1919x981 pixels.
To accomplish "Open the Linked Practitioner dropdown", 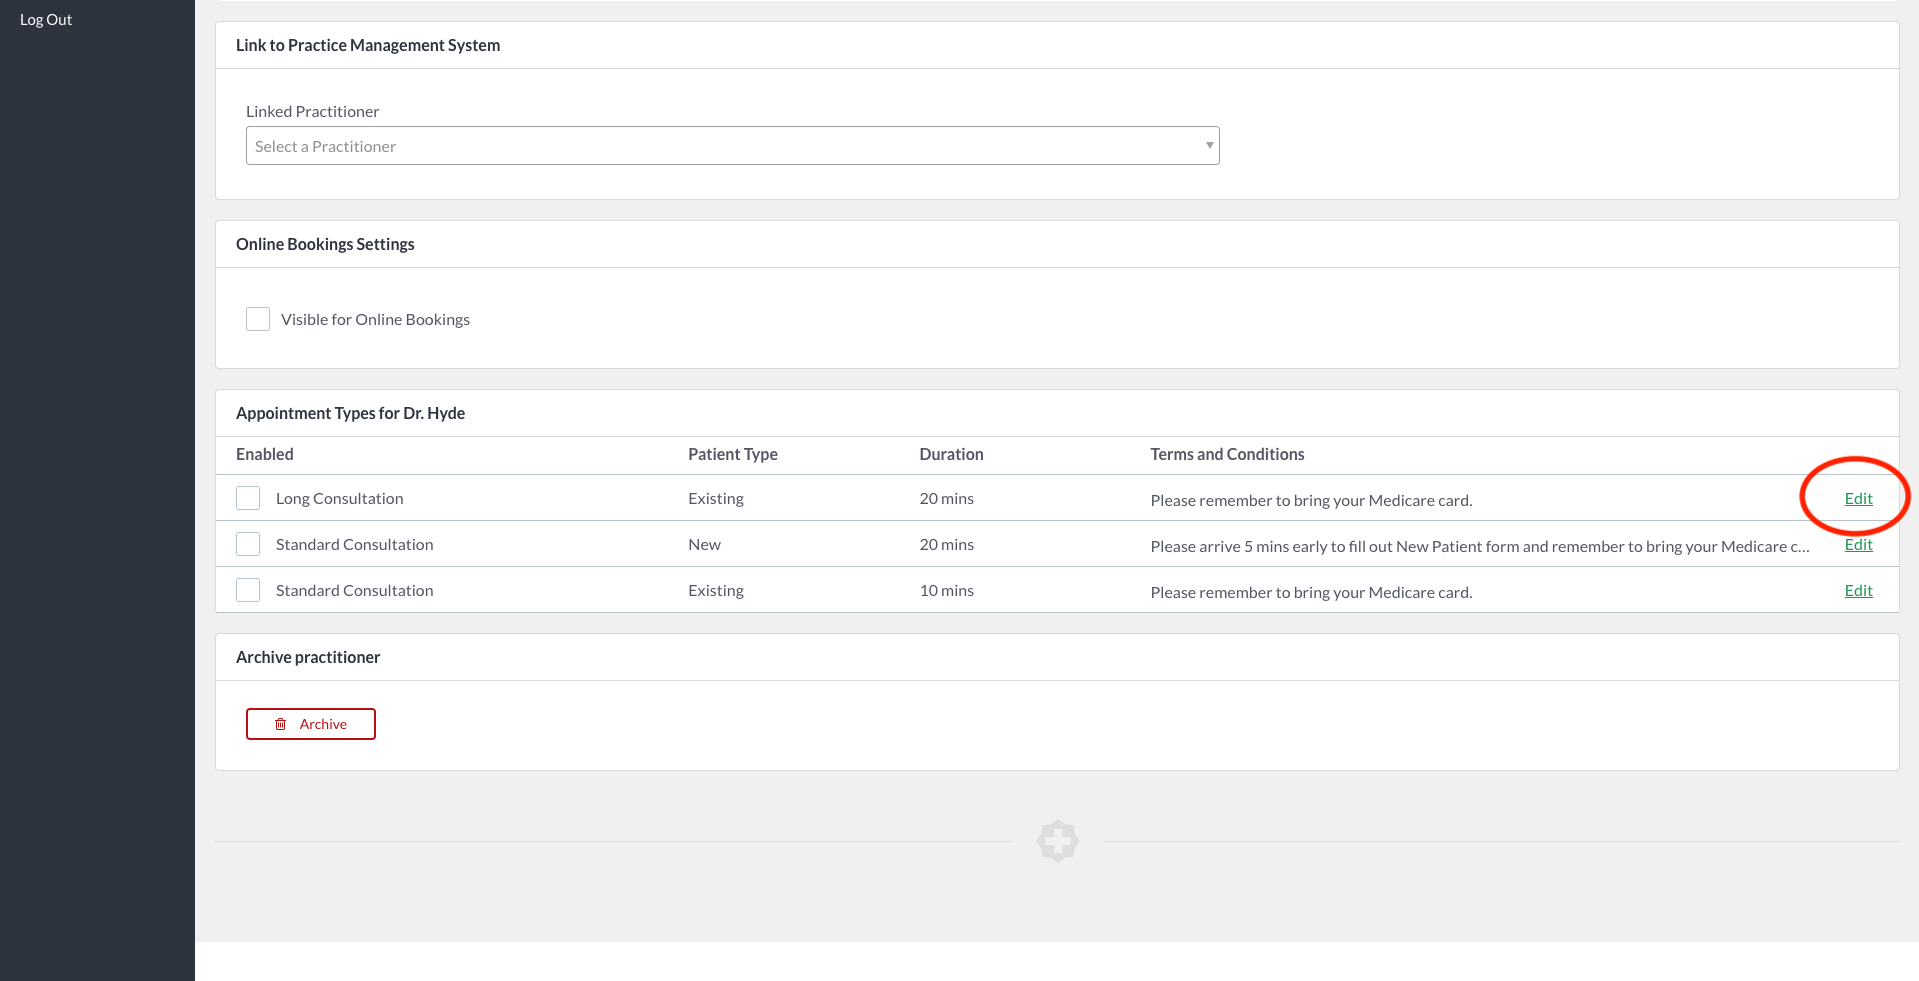I will click(x=732, y=146).
